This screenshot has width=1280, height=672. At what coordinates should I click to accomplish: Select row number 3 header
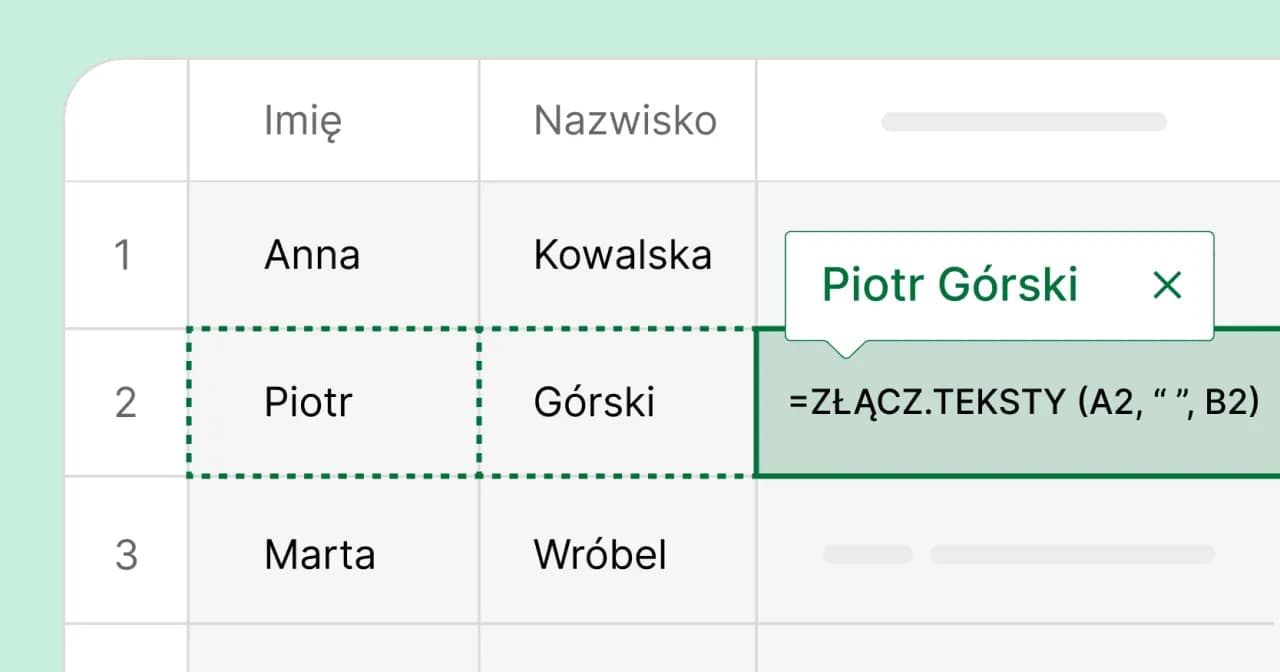tap(125, 554)
